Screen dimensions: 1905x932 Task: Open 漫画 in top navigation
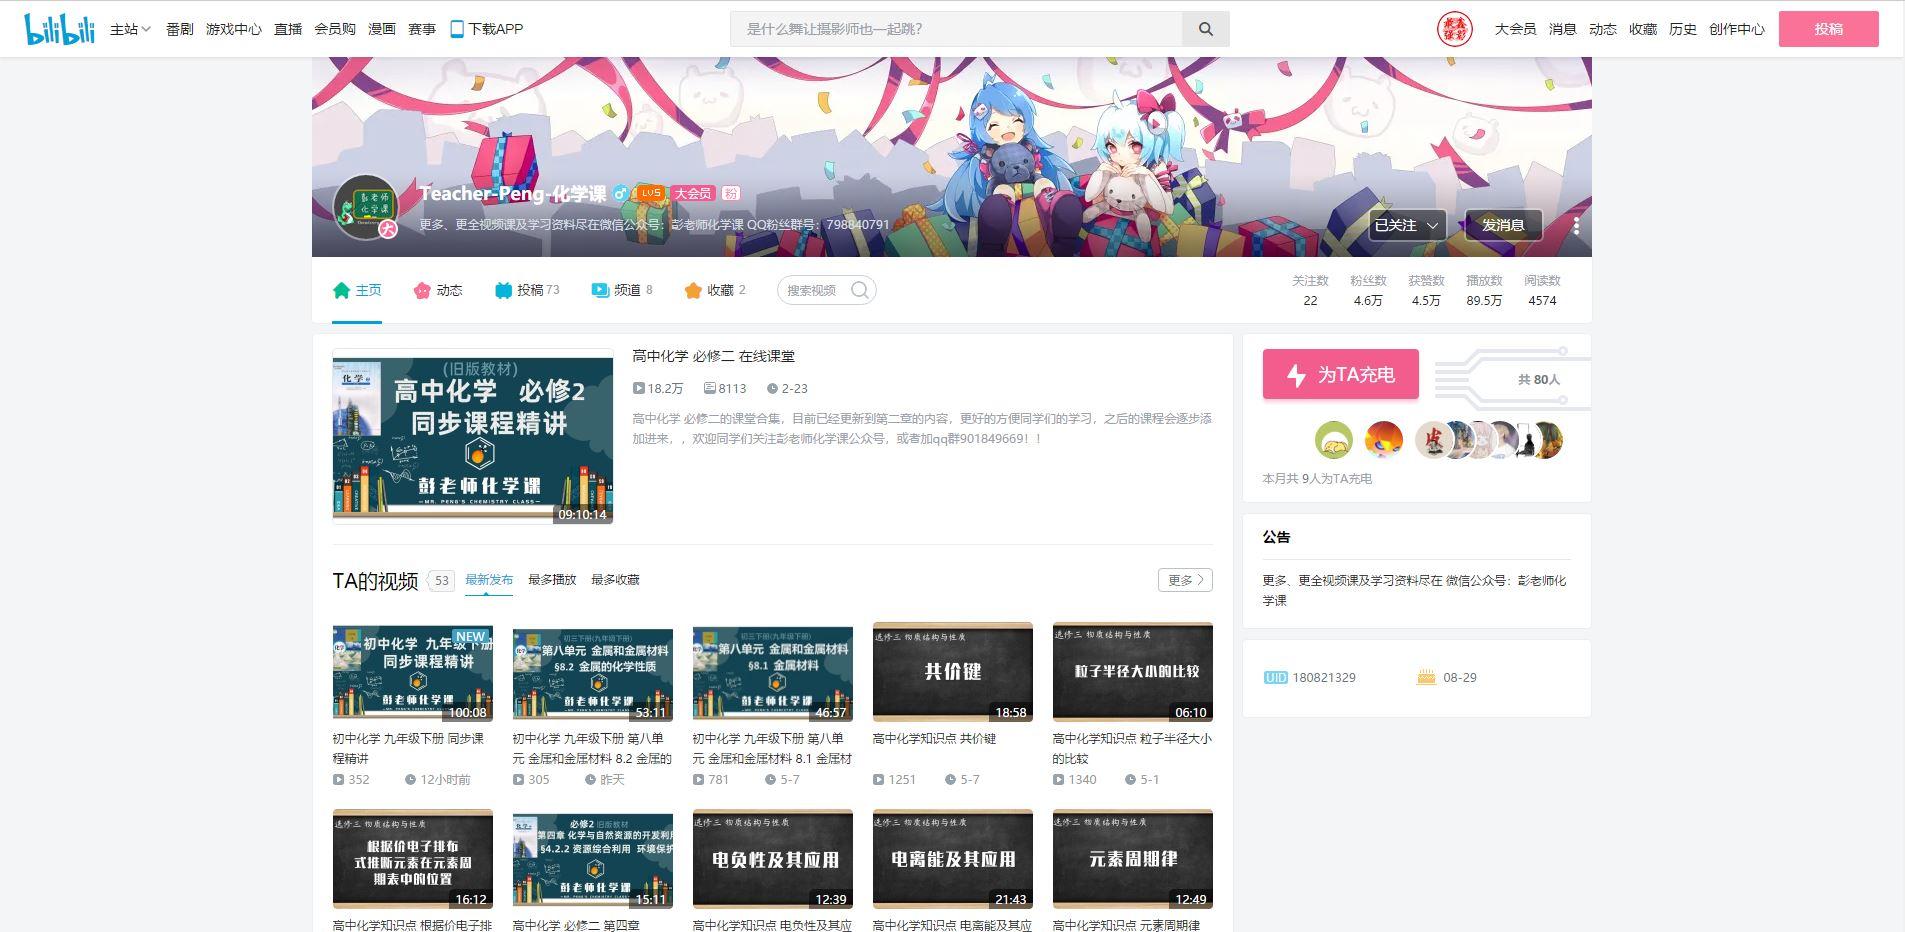coord(382,29)
